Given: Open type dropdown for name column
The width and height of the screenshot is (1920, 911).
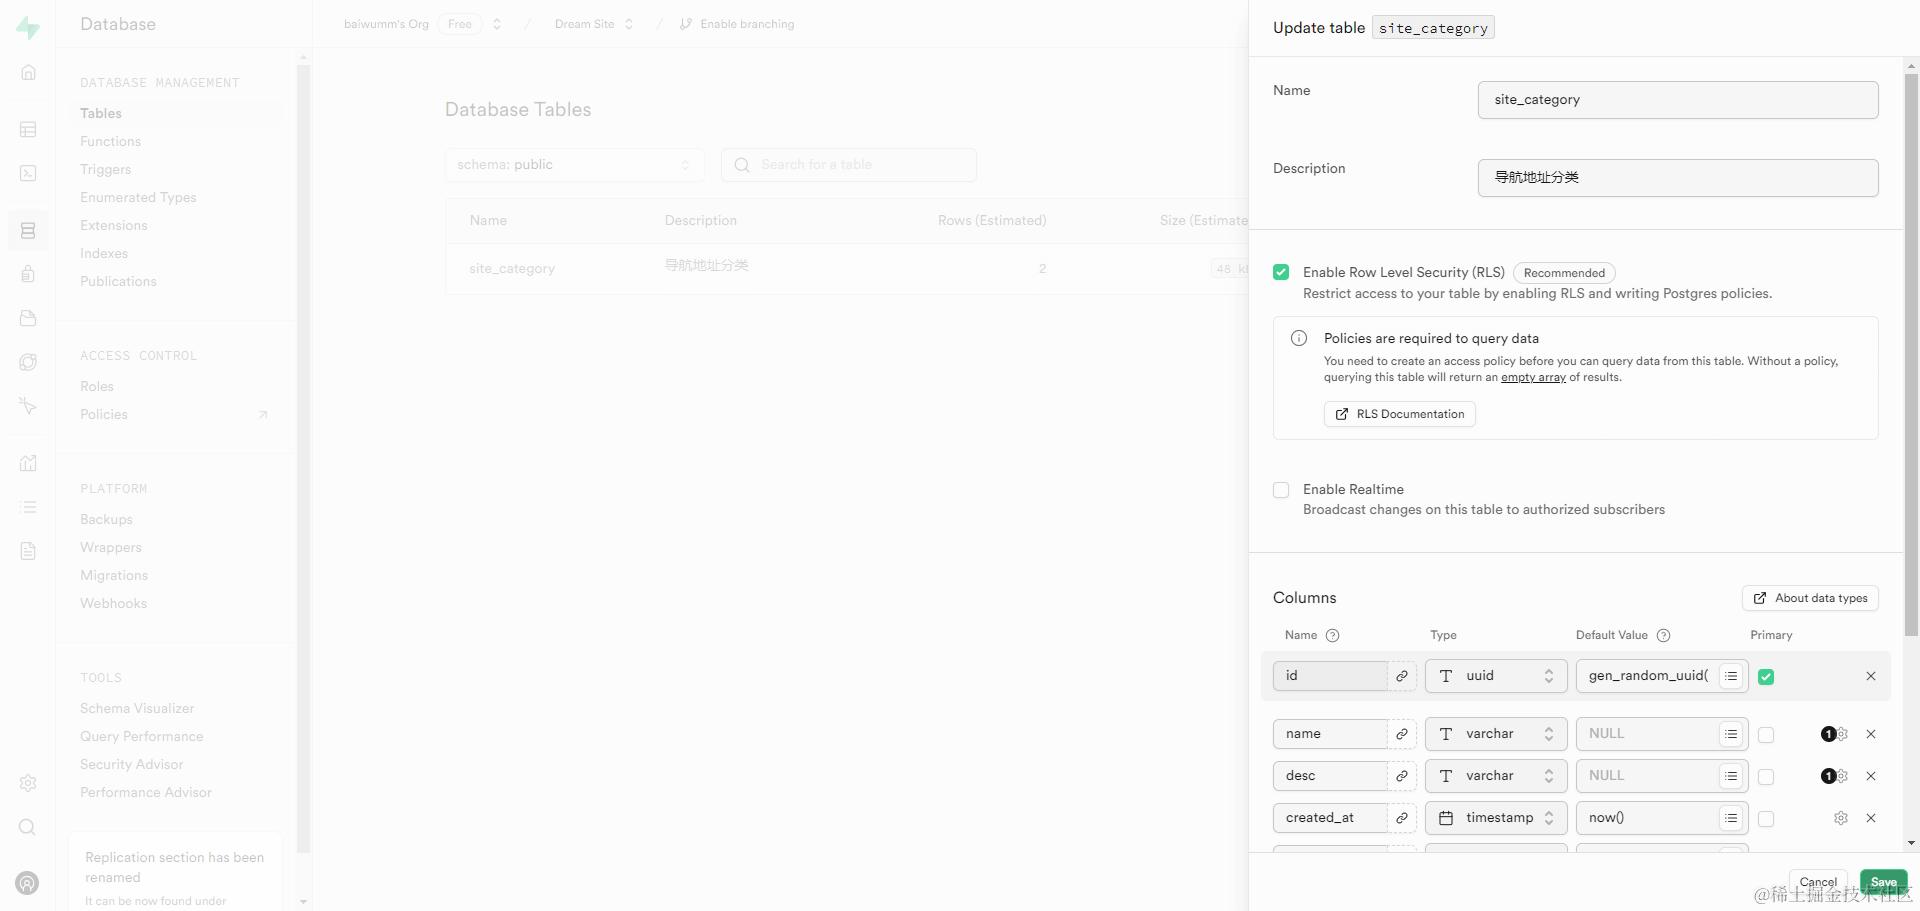Looking at the screenshot, I should click(1496, 734).
